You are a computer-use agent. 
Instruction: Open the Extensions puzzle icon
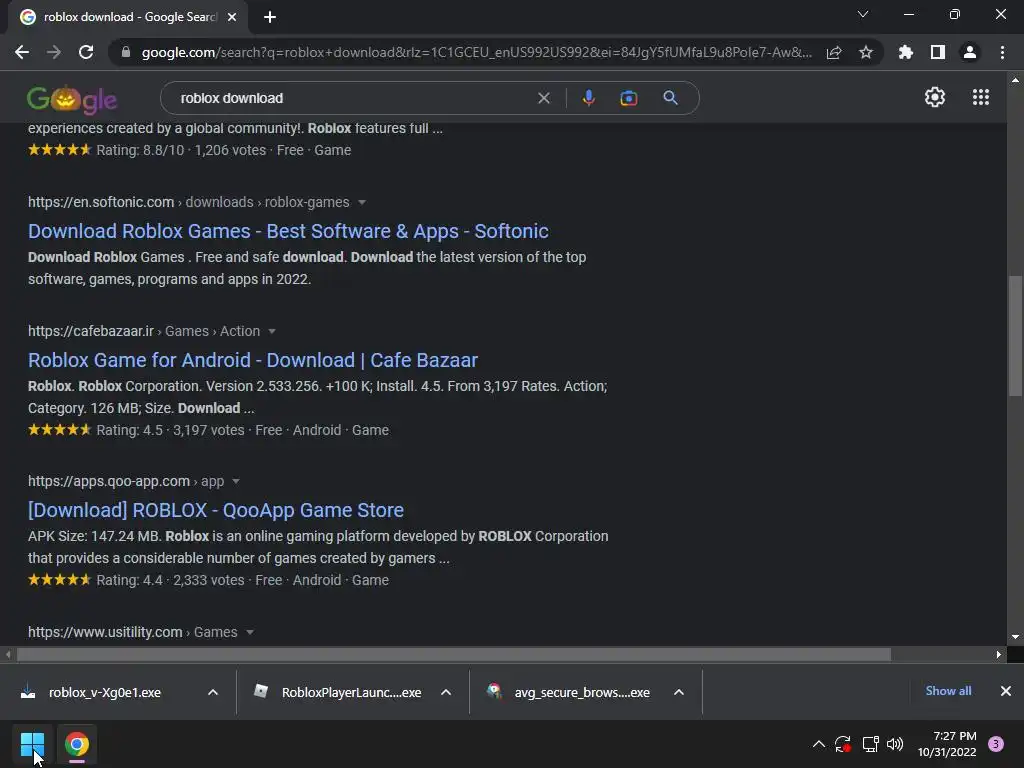(906, 52)
